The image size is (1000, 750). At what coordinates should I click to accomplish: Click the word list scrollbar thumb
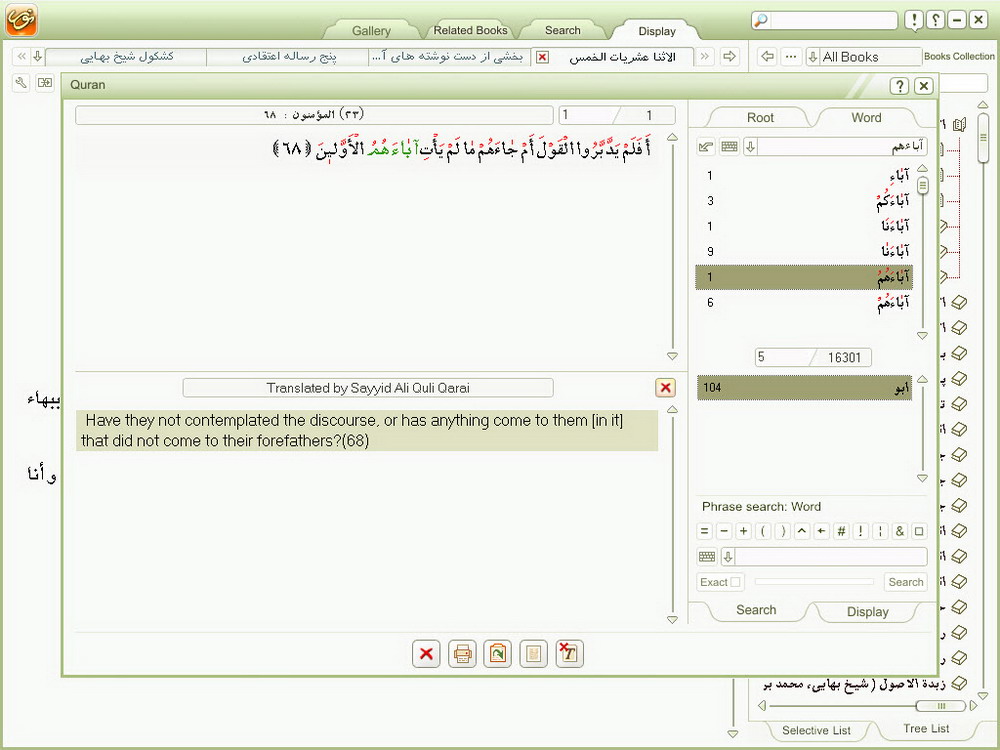922,186
